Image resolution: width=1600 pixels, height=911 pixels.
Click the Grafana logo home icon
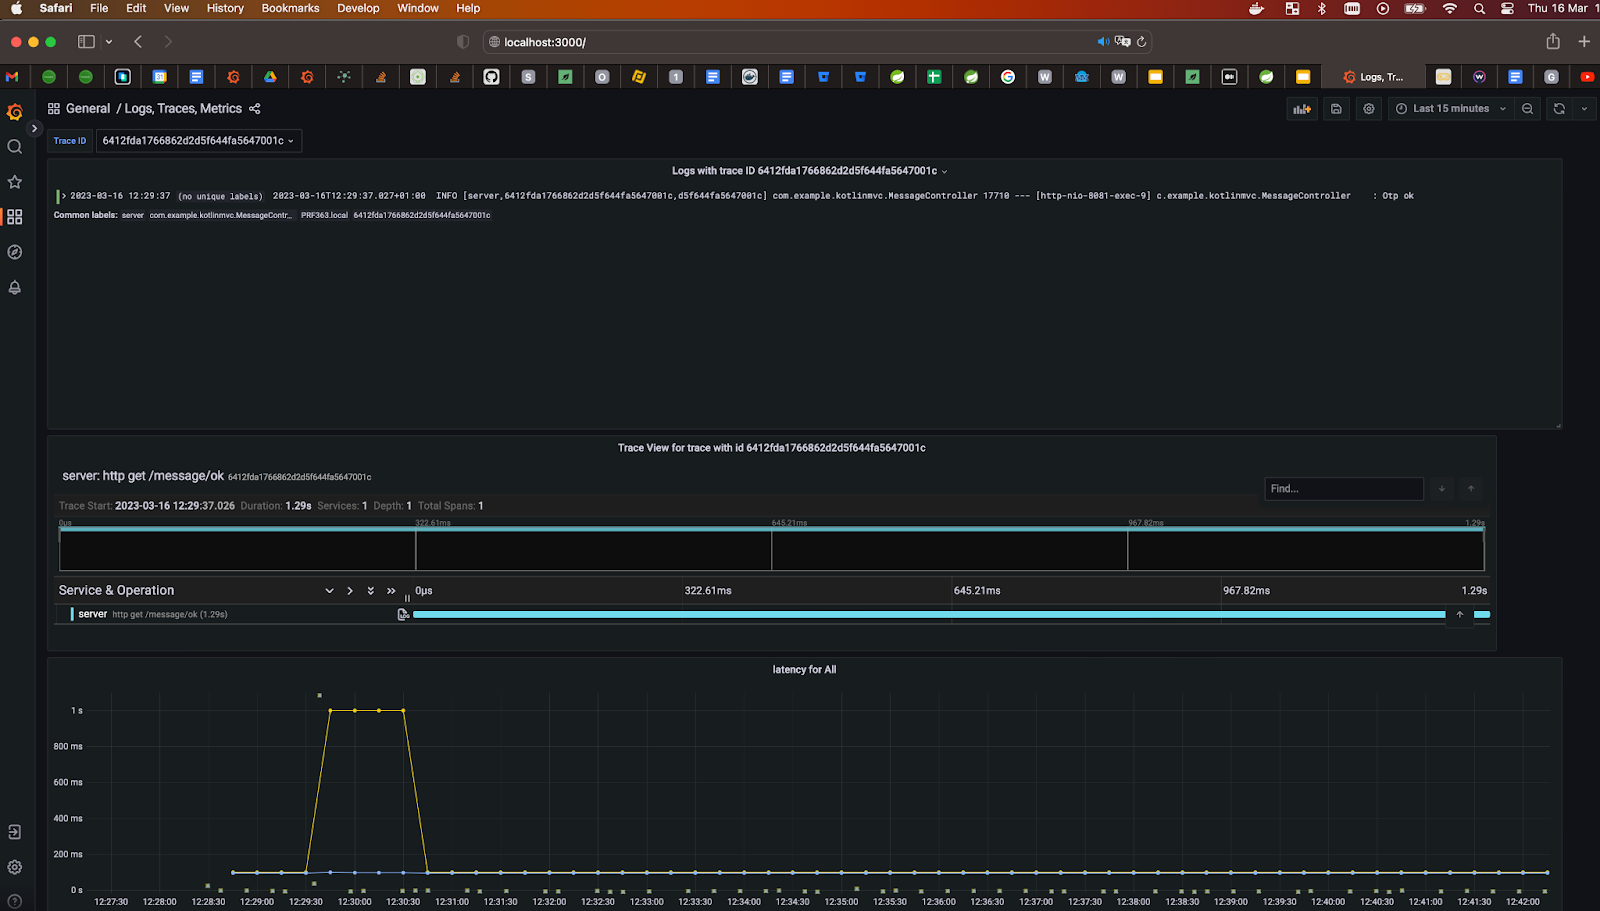point(14,112)
